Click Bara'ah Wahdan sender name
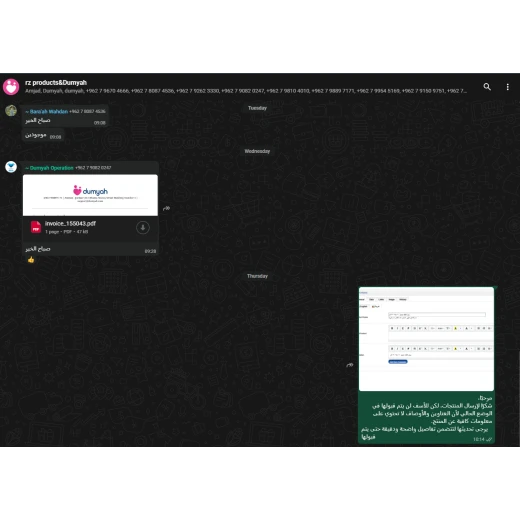 click(x=47, y=111)
